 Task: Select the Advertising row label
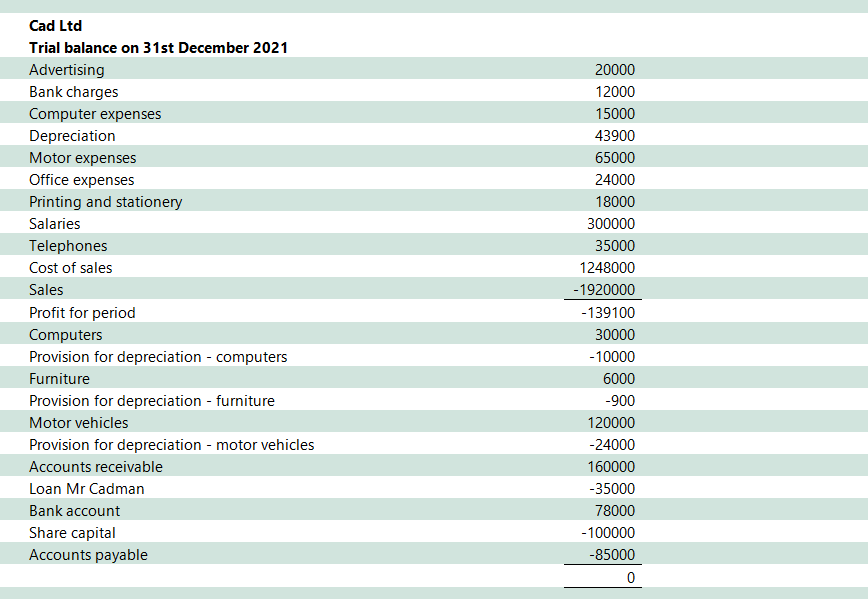pos(66,70)
